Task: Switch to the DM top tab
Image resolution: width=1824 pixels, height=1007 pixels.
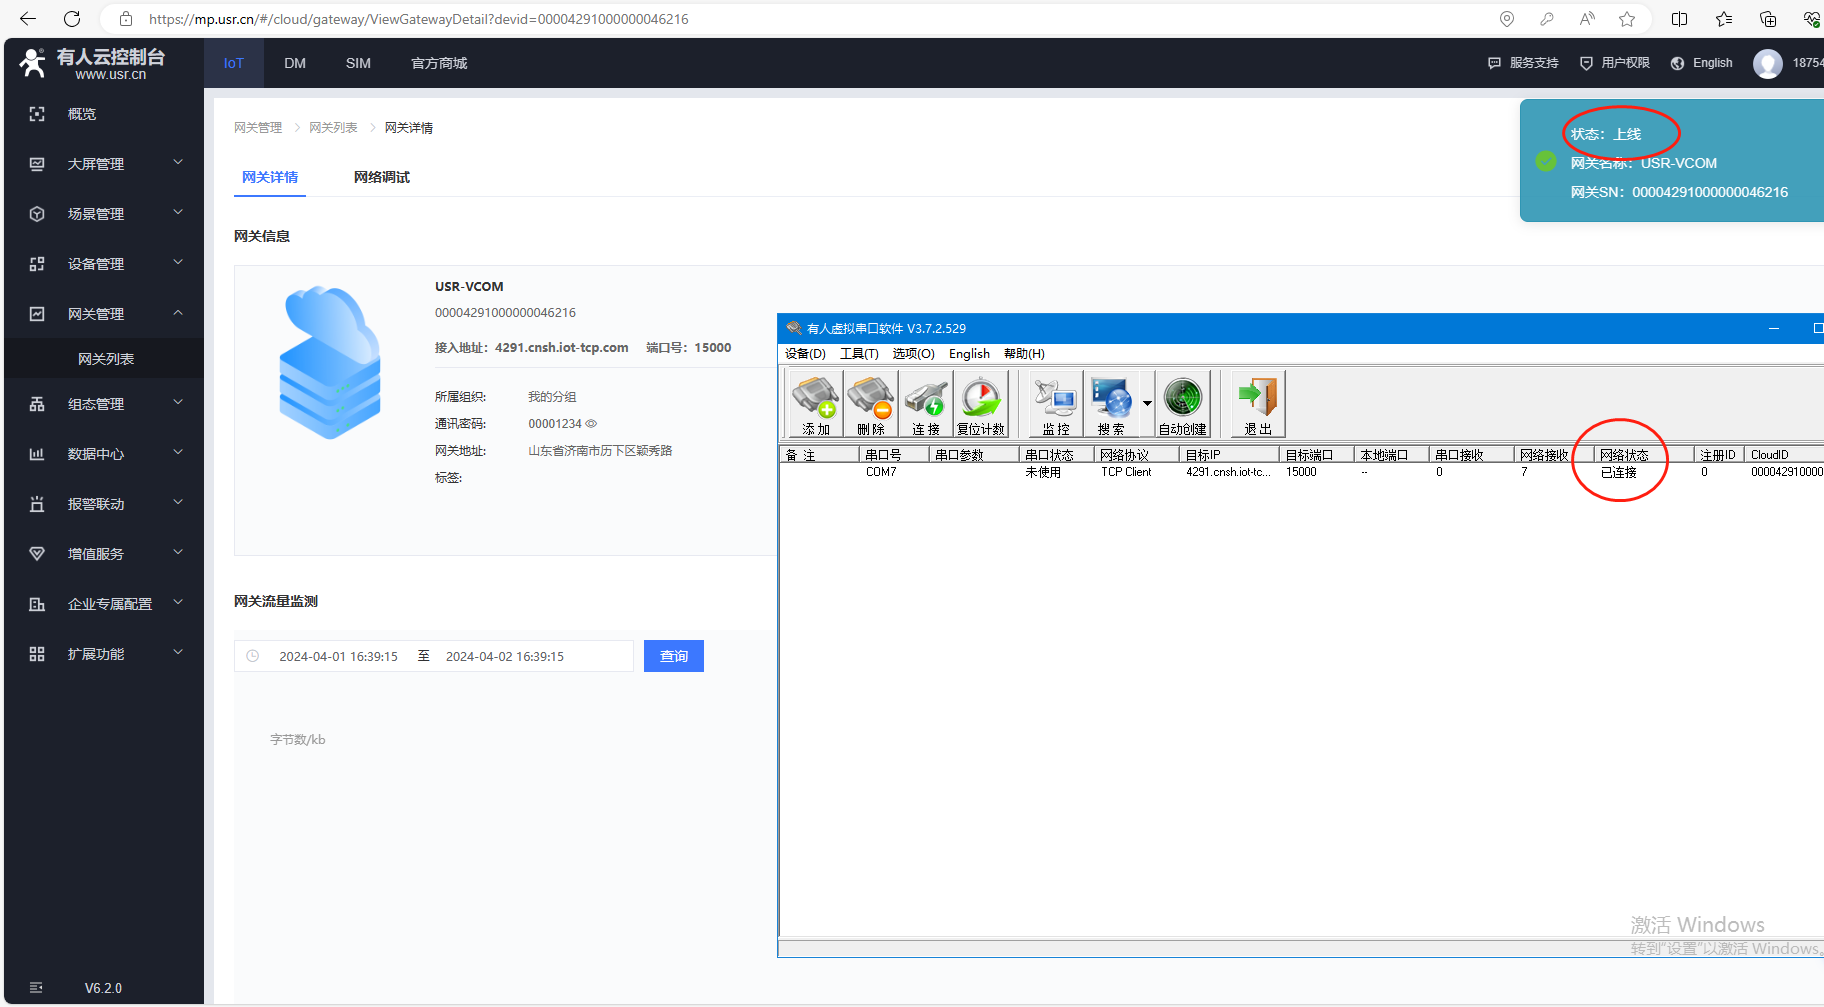Action: click(x=295, y=63)
